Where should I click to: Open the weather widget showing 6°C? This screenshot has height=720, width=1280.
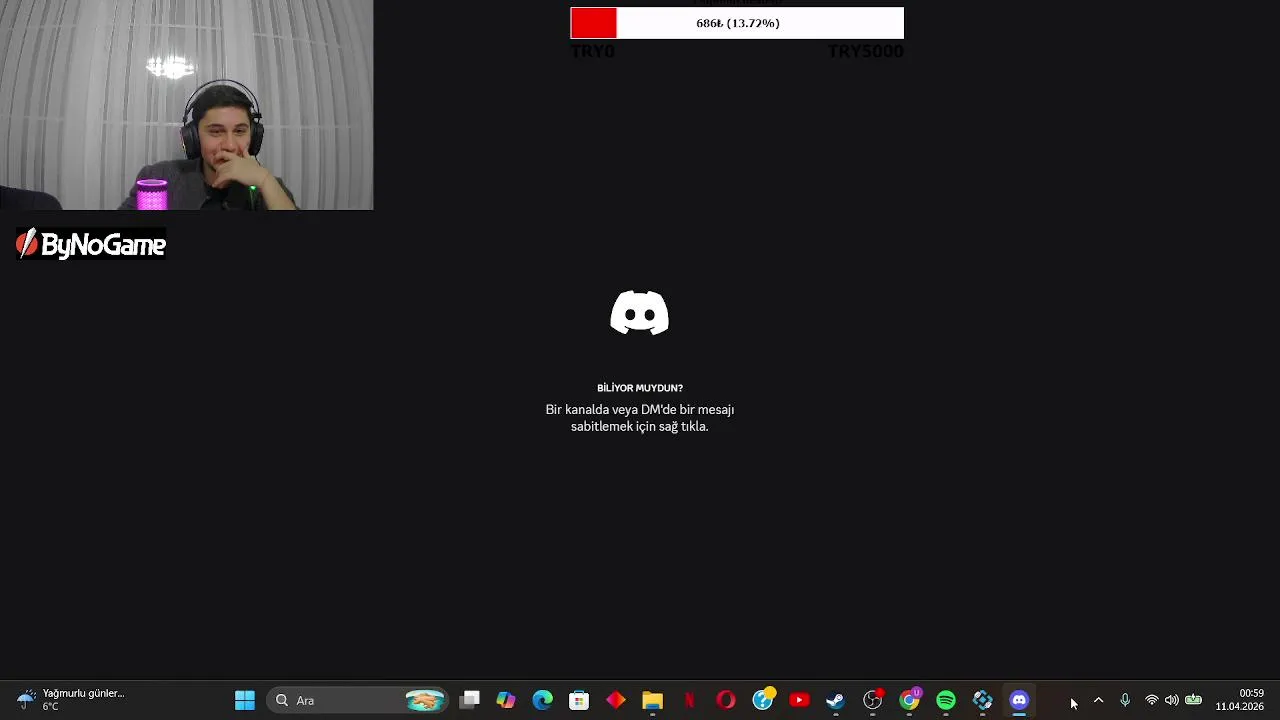[x=72, y=699]
